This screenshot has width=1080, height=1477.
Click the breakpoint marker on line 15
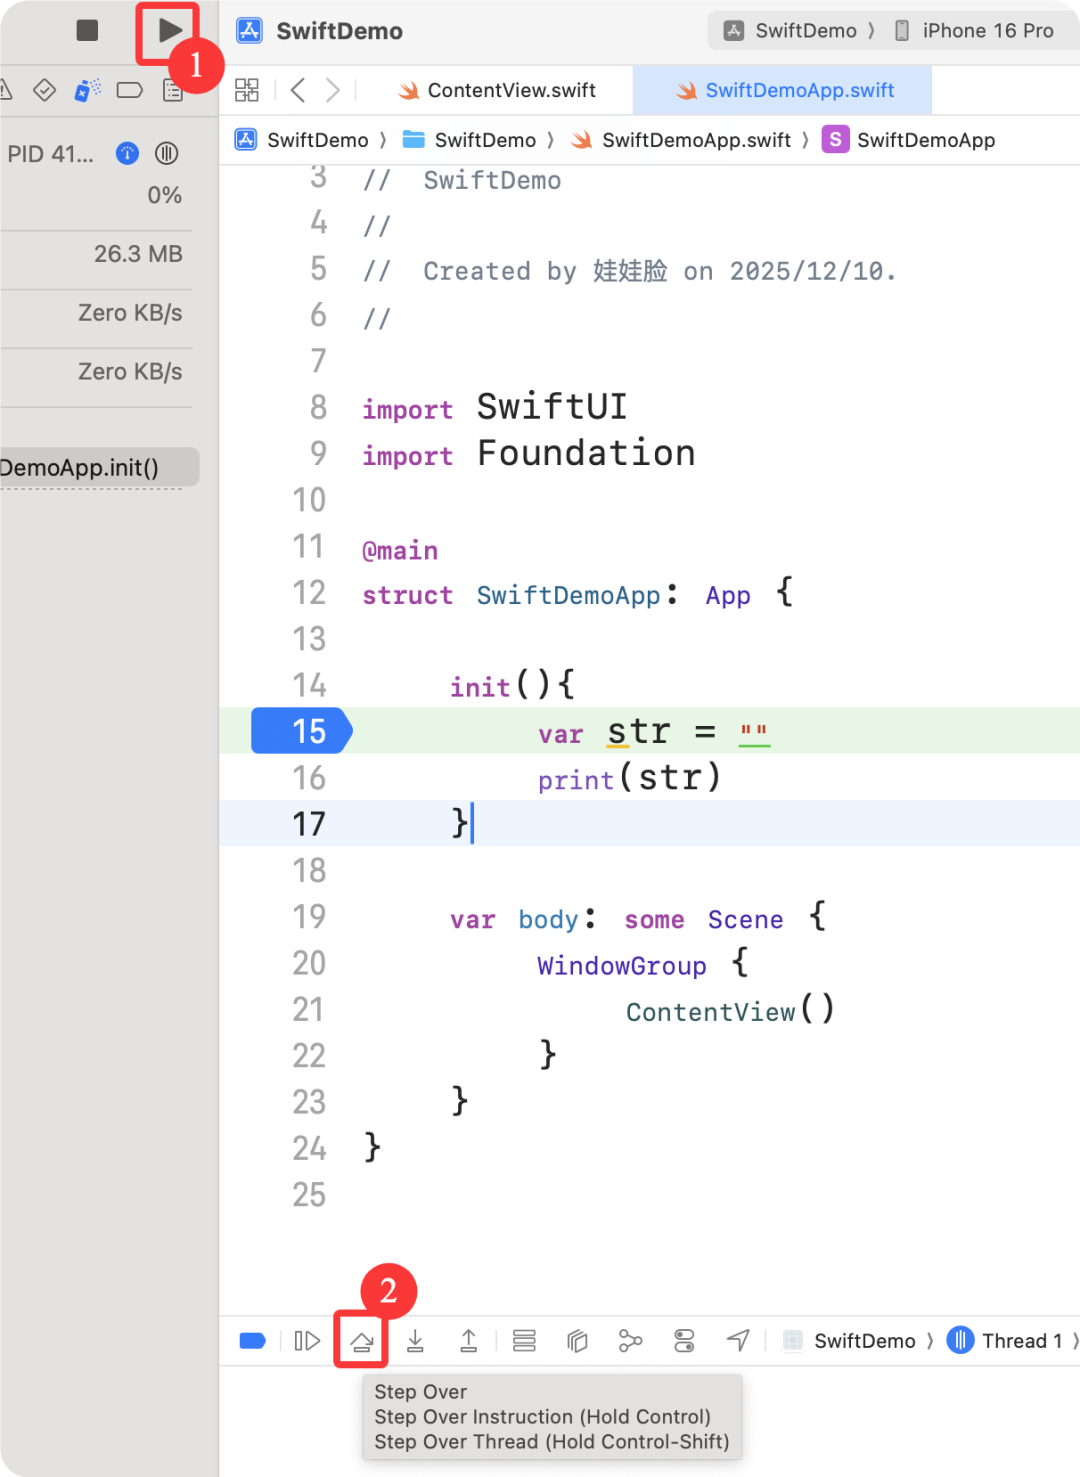coord(300,730)
